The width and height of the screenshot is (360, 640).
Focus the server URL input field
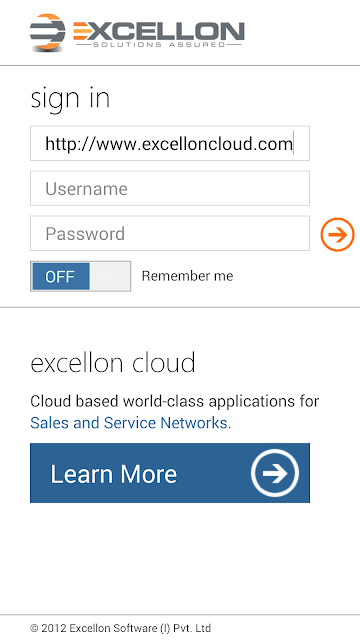tap(170, 143)
